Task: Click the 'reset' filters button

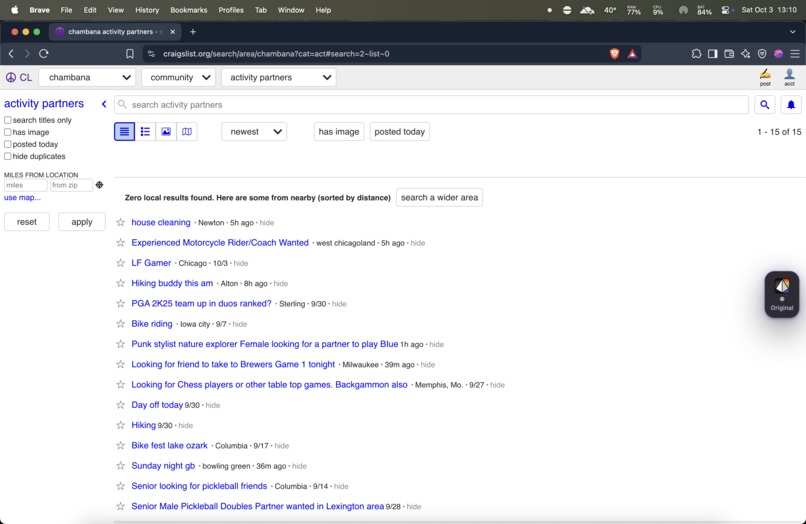Action: pyautogui.click(x=27, y=222)
